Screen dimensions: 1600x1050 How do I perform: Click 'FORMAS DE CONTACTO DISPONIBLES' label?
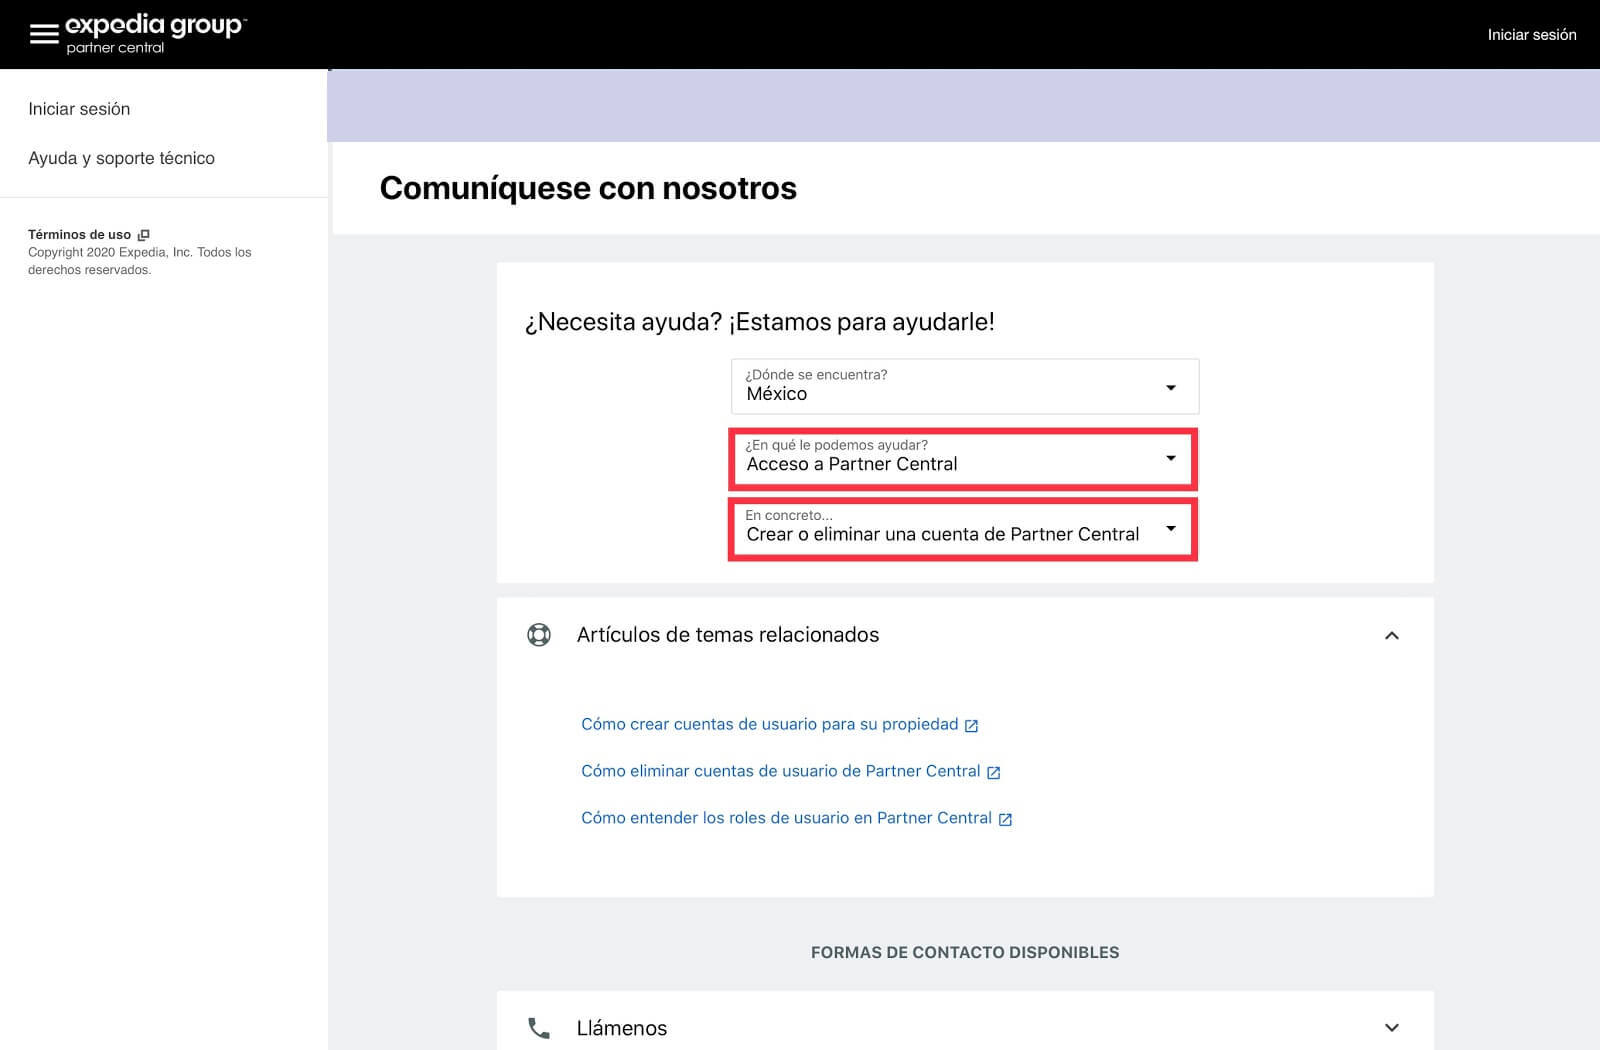point(965,953)
